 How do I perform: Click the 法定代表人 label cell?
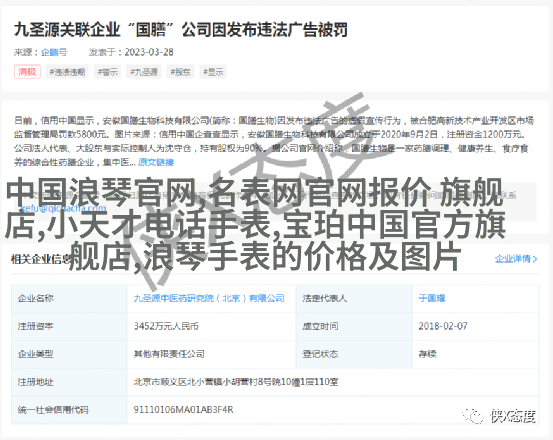354,298
